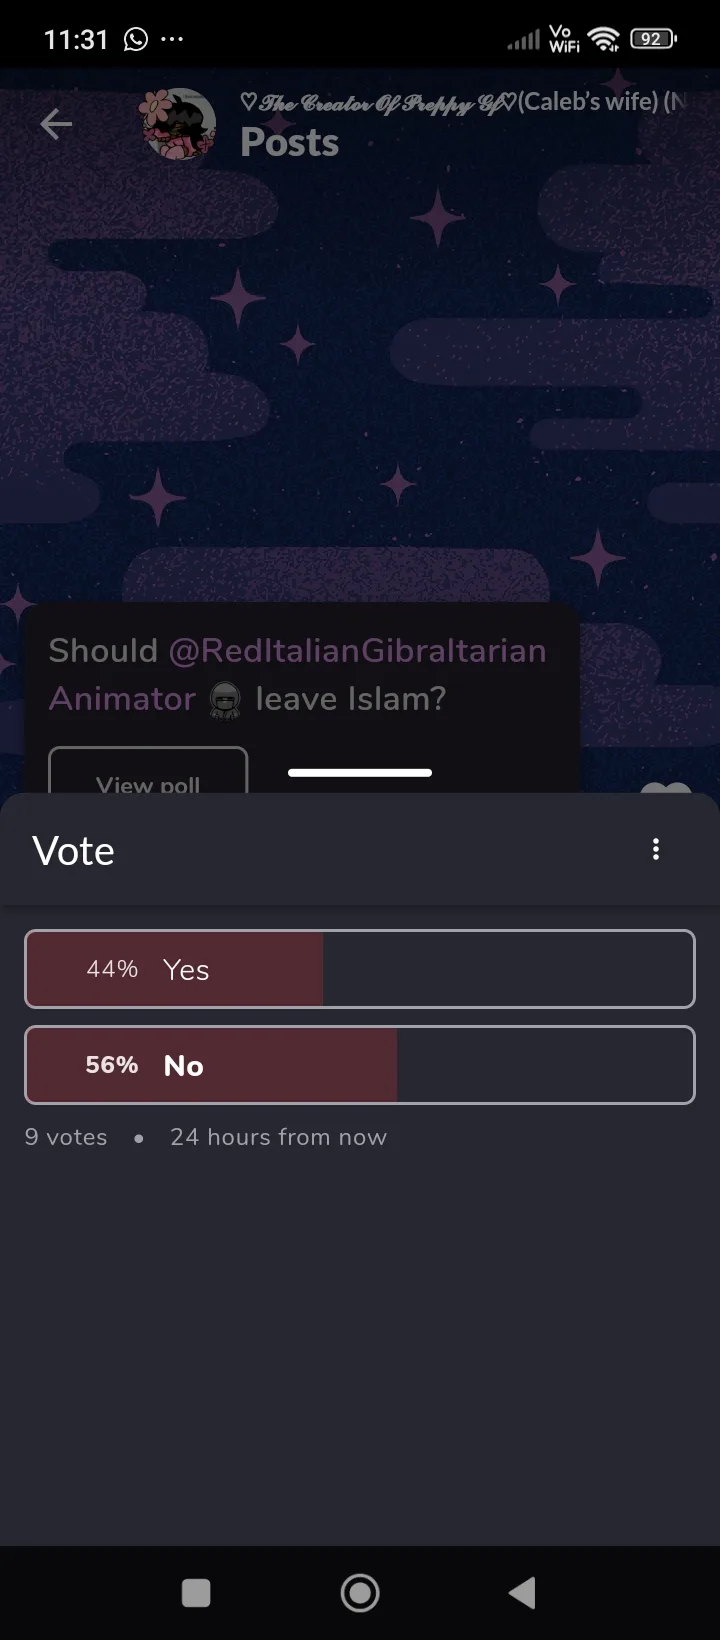
Task: Tap the battery status indicator
Action: [x=653, y=40]
